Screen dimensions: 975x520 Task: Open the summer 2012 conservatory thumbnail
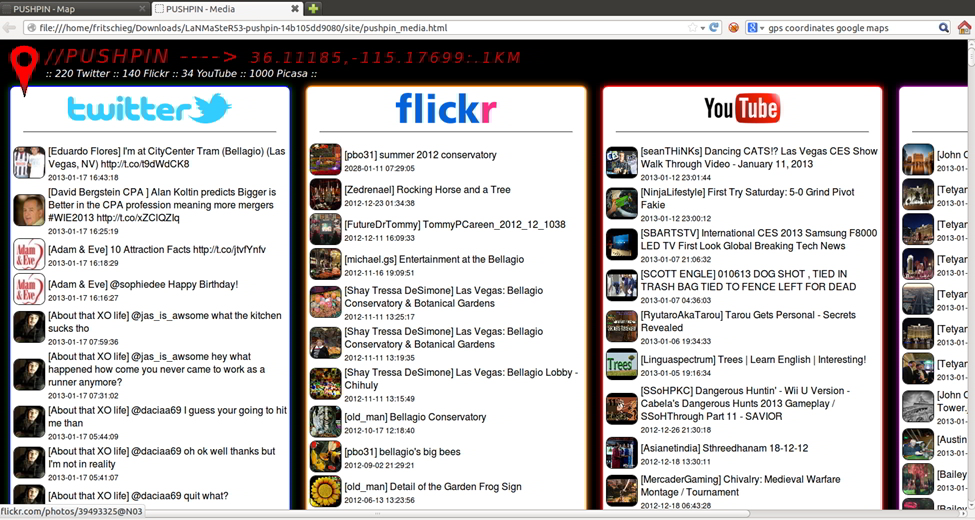point(326,159)
